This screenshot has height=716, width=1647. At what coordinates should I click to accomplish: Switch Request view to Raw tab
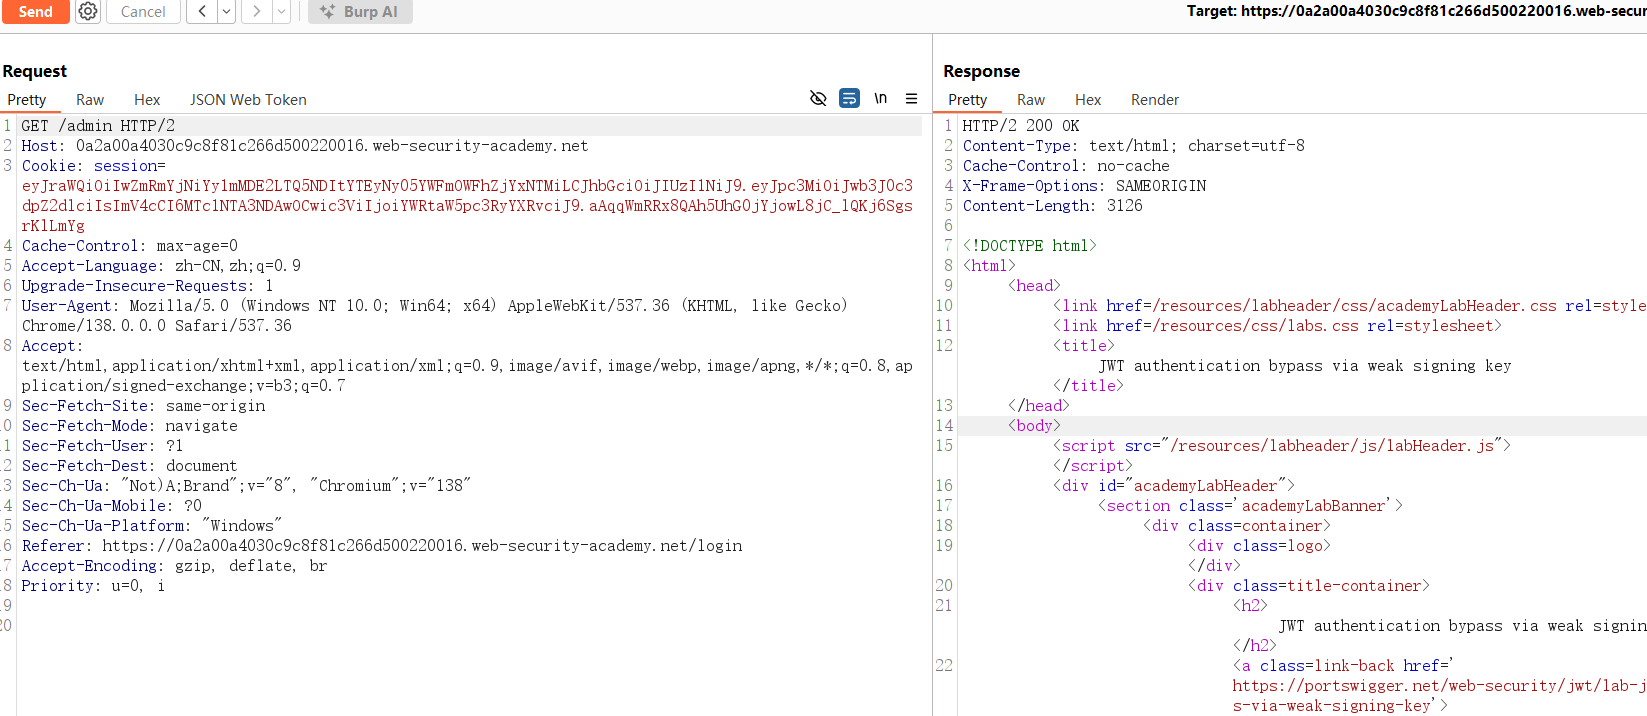(x=90, y=100)
